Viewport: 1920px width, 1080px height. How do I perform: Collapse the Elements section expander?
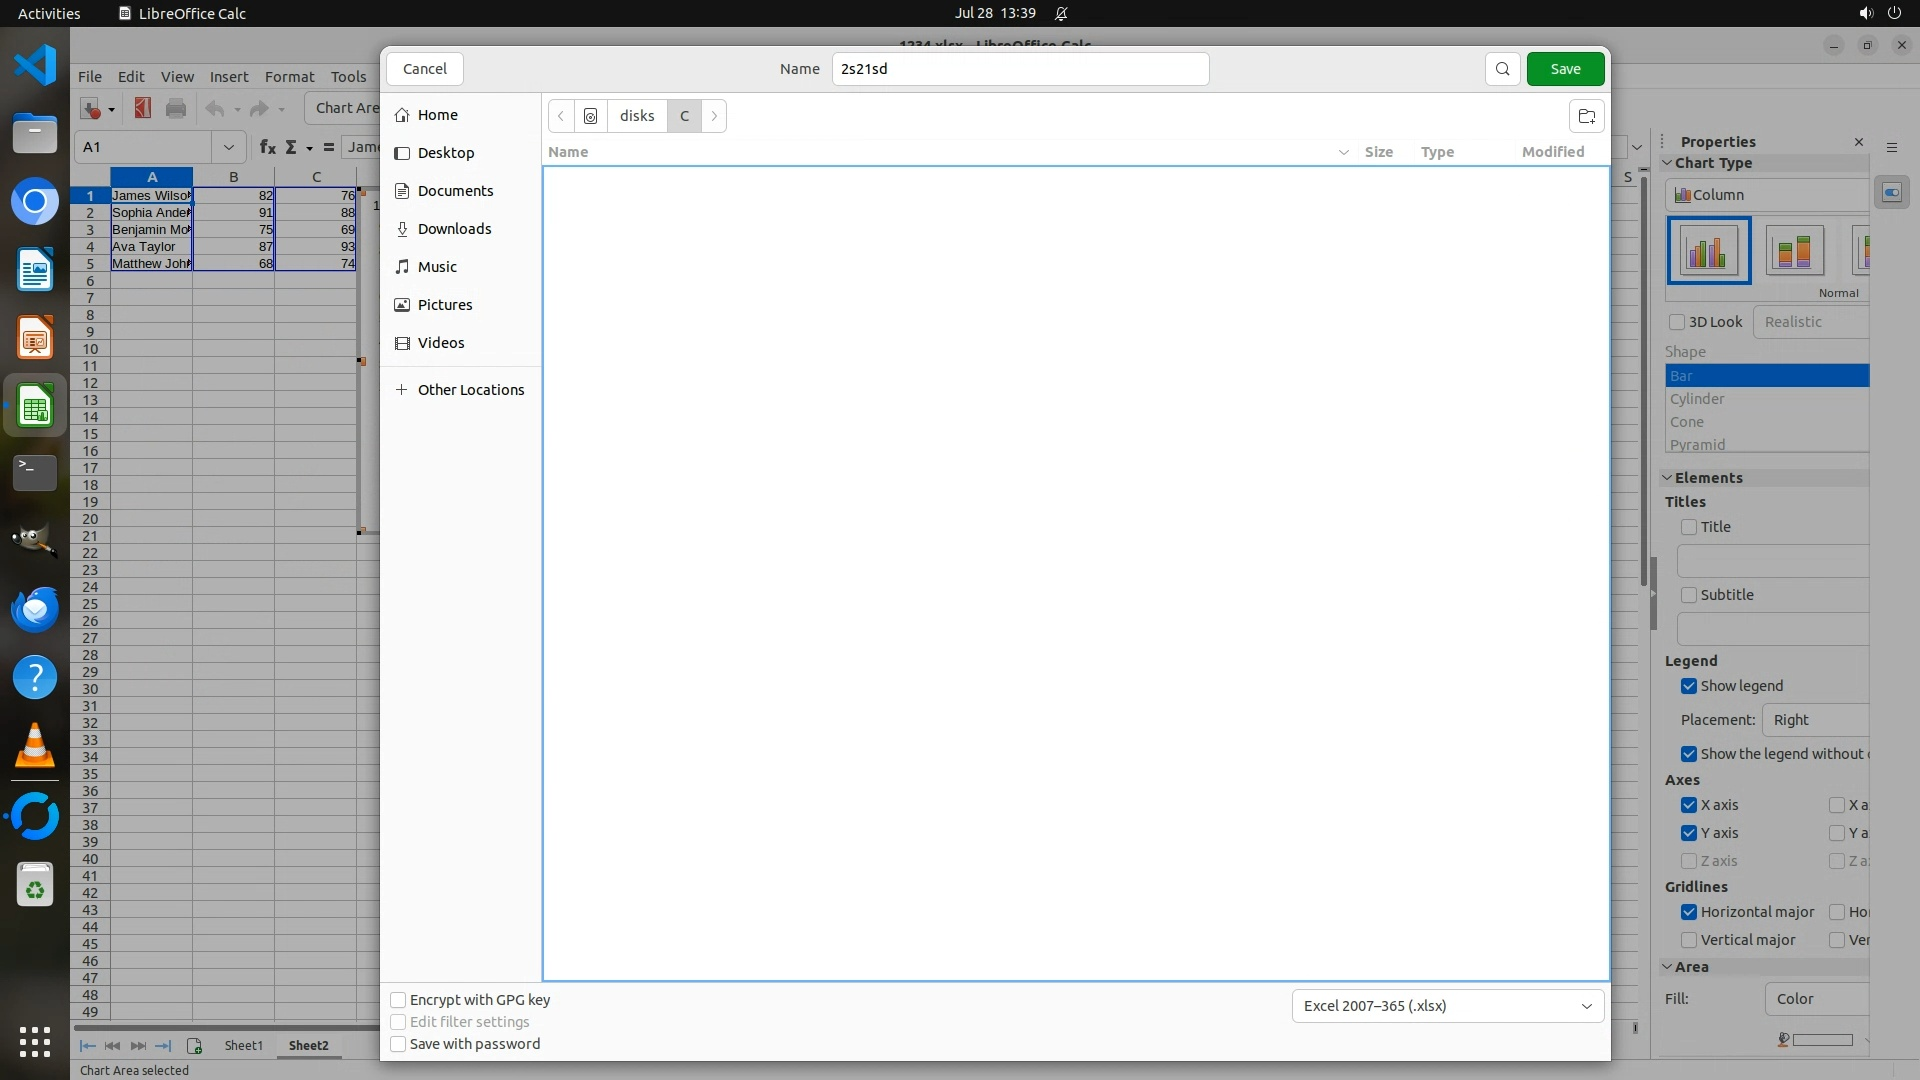[1668, 478]
